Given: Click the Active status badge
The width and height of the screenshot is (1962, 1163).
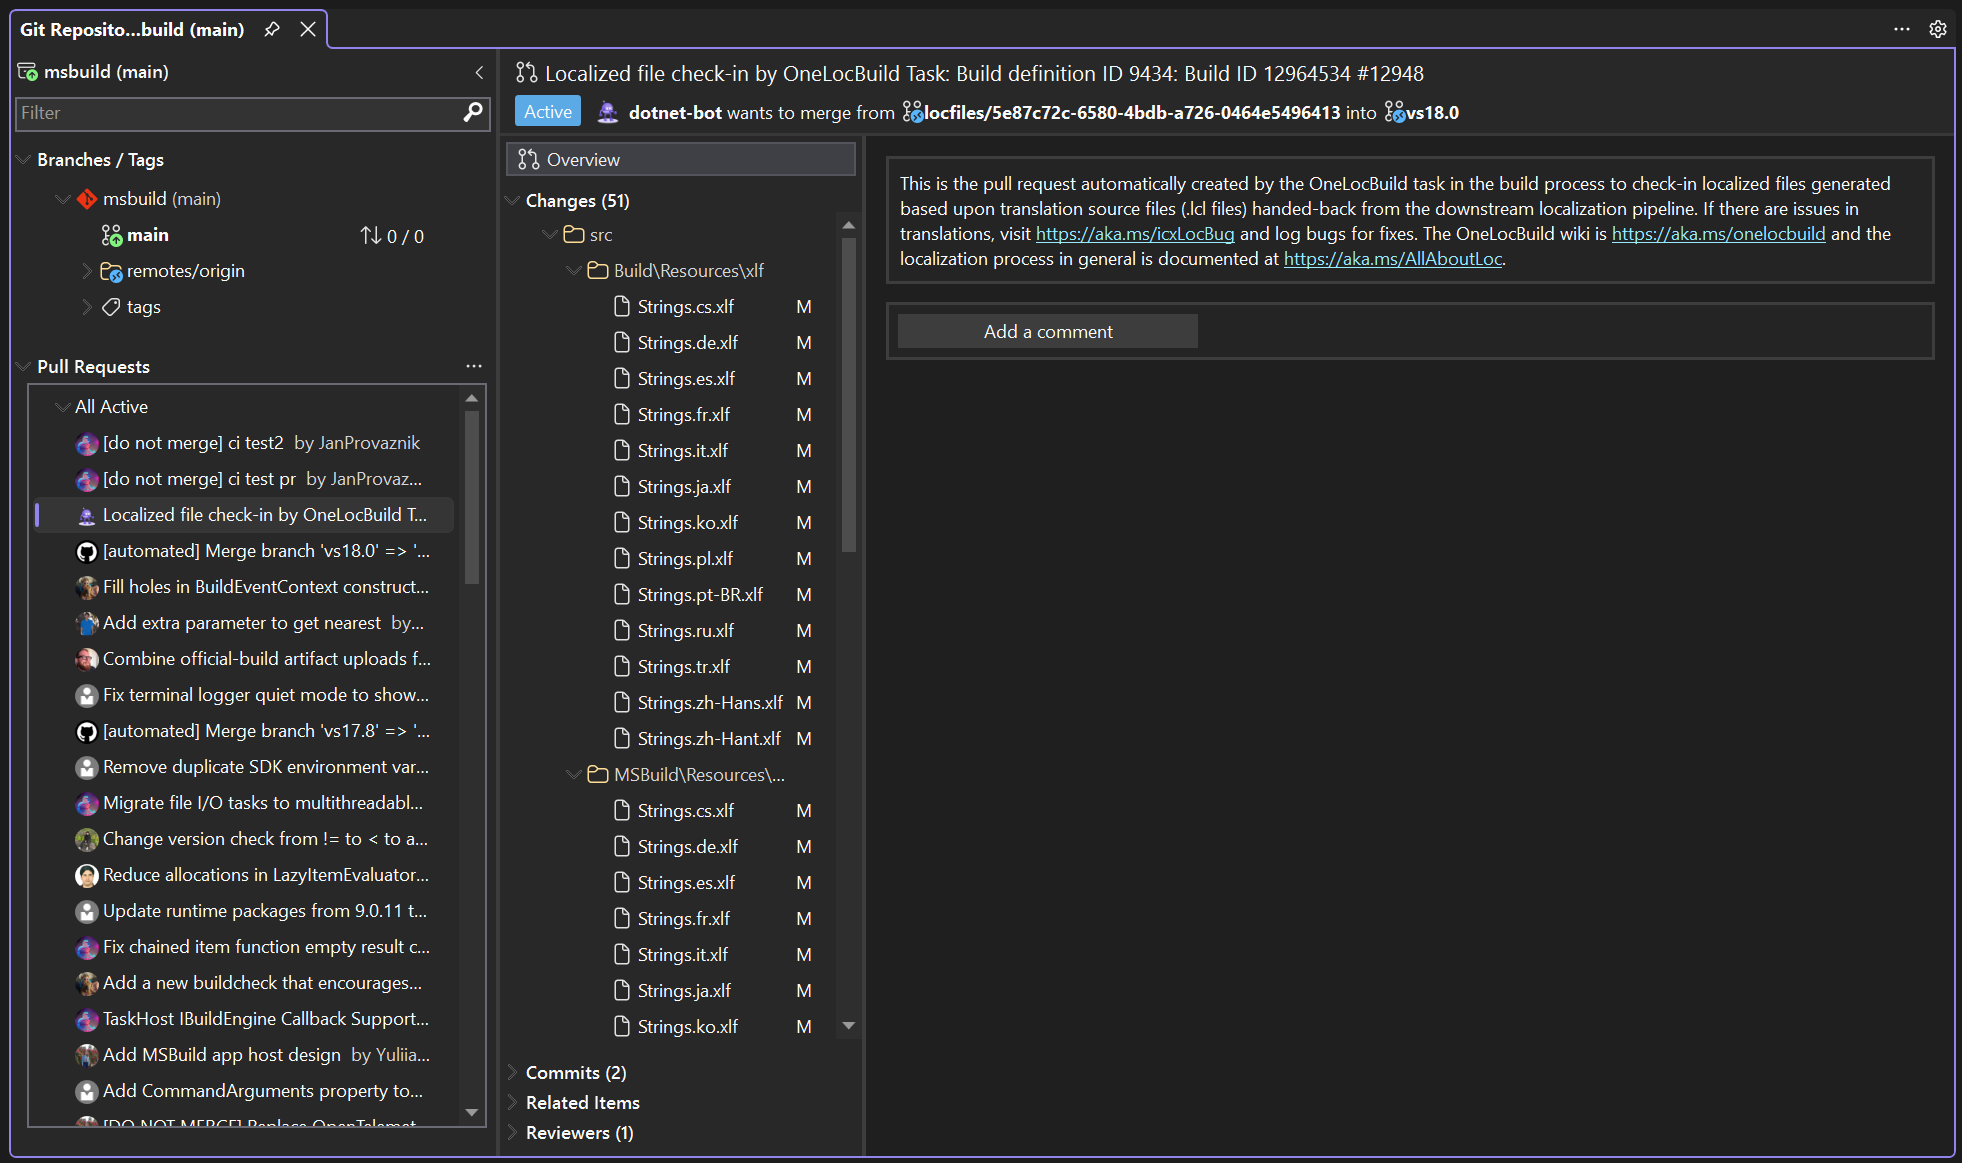Looking at the screenshot, I should click(x=548, y=112).
